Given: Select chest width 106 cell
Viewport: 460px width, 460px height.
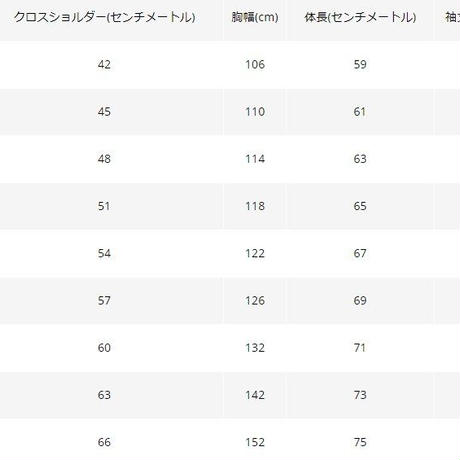Looking at the screenshot, I should 255,64.
